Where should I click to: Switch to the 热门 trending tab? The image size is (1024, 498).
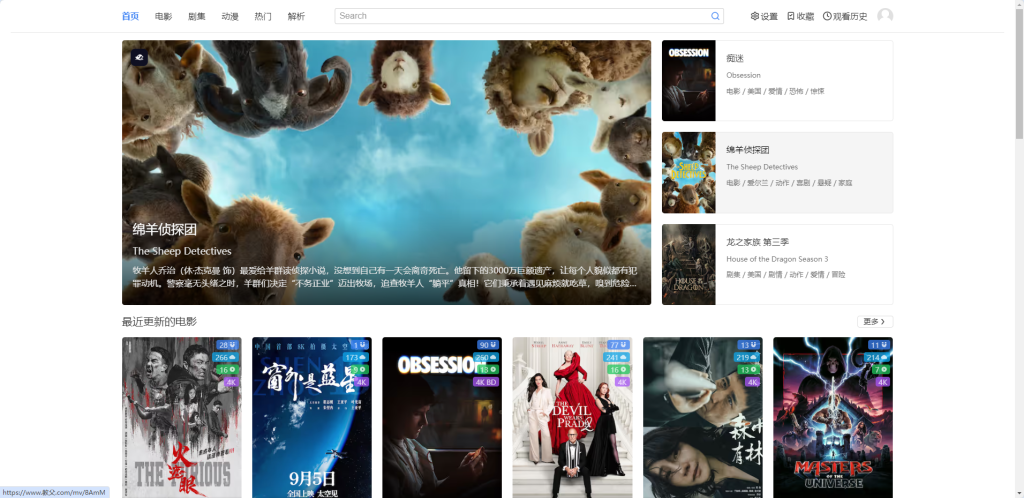pyautogui.click(x=263, y=16)
